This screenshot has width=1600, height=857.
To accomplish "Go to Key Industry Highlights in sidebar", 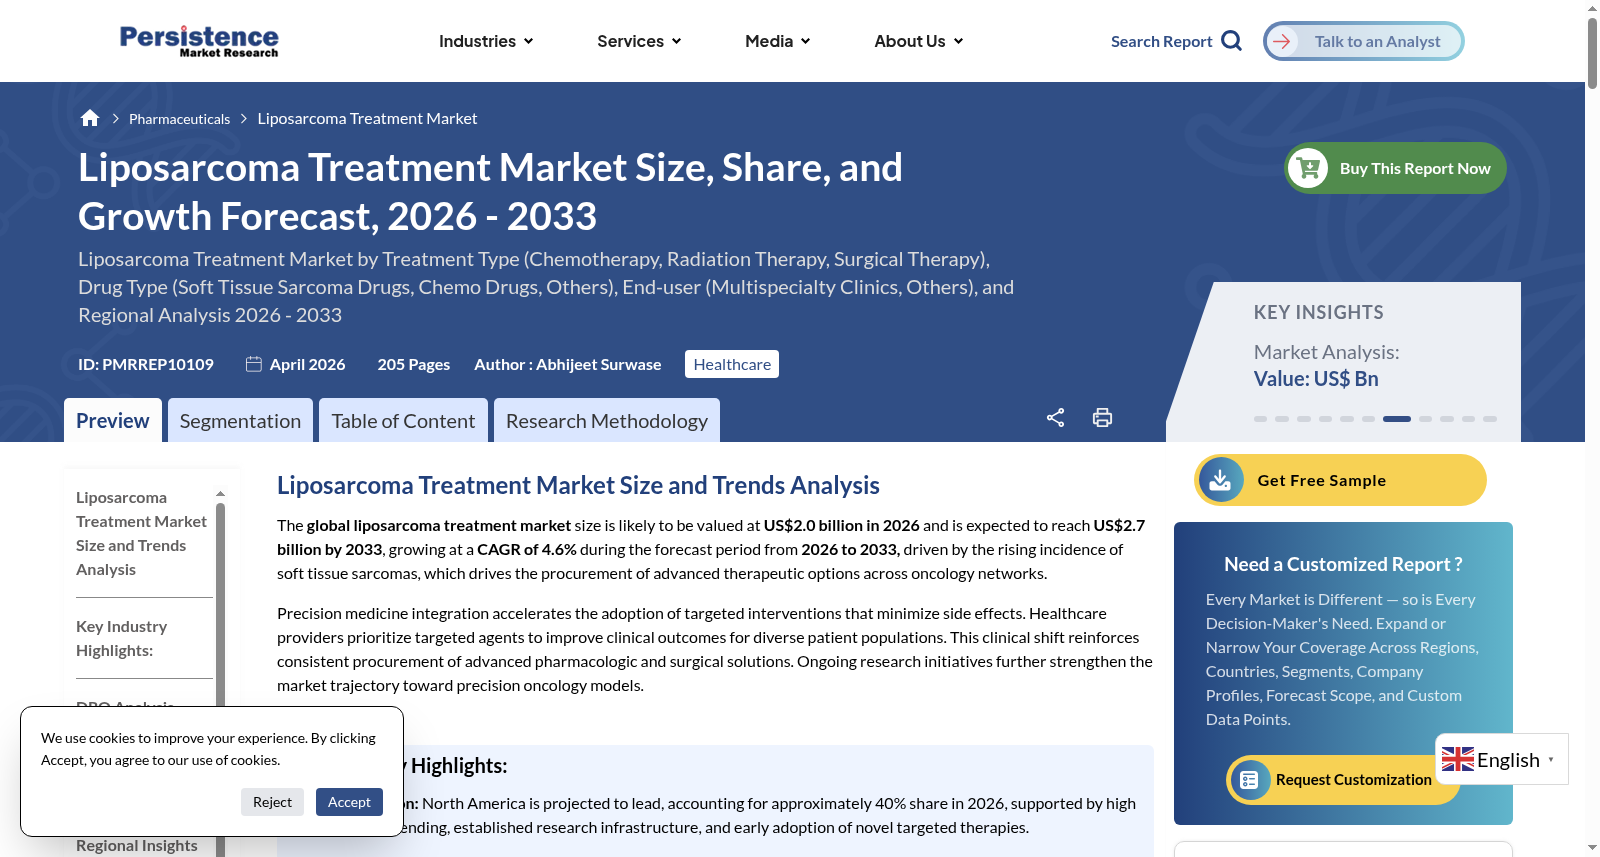I will (x=122, y=638).
